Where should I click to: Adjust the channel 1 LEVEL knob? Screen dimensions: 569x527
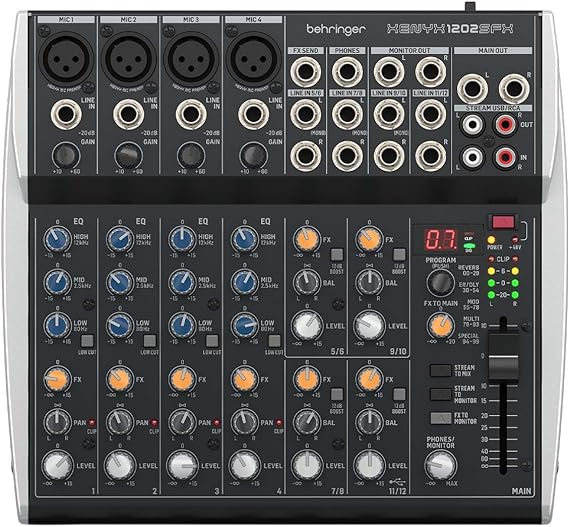57,465
